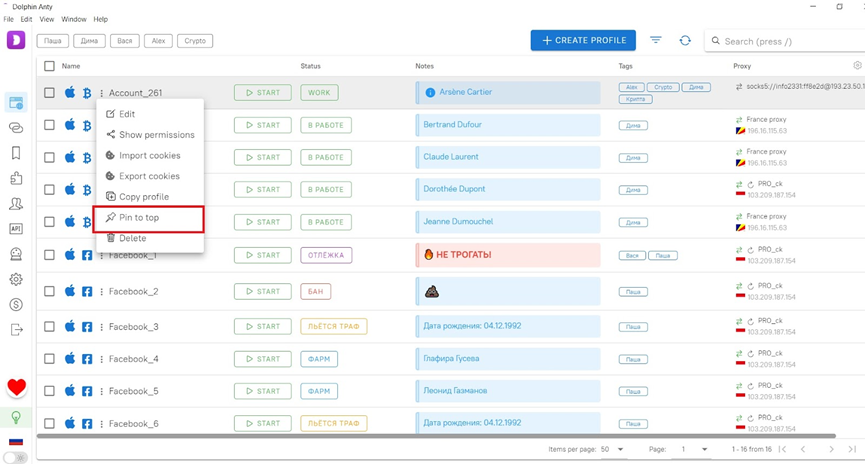Open the В РАБОТЕ status of Bertrand Dufour
Viewport: 865px width, 464px height.
coord(326,125)
